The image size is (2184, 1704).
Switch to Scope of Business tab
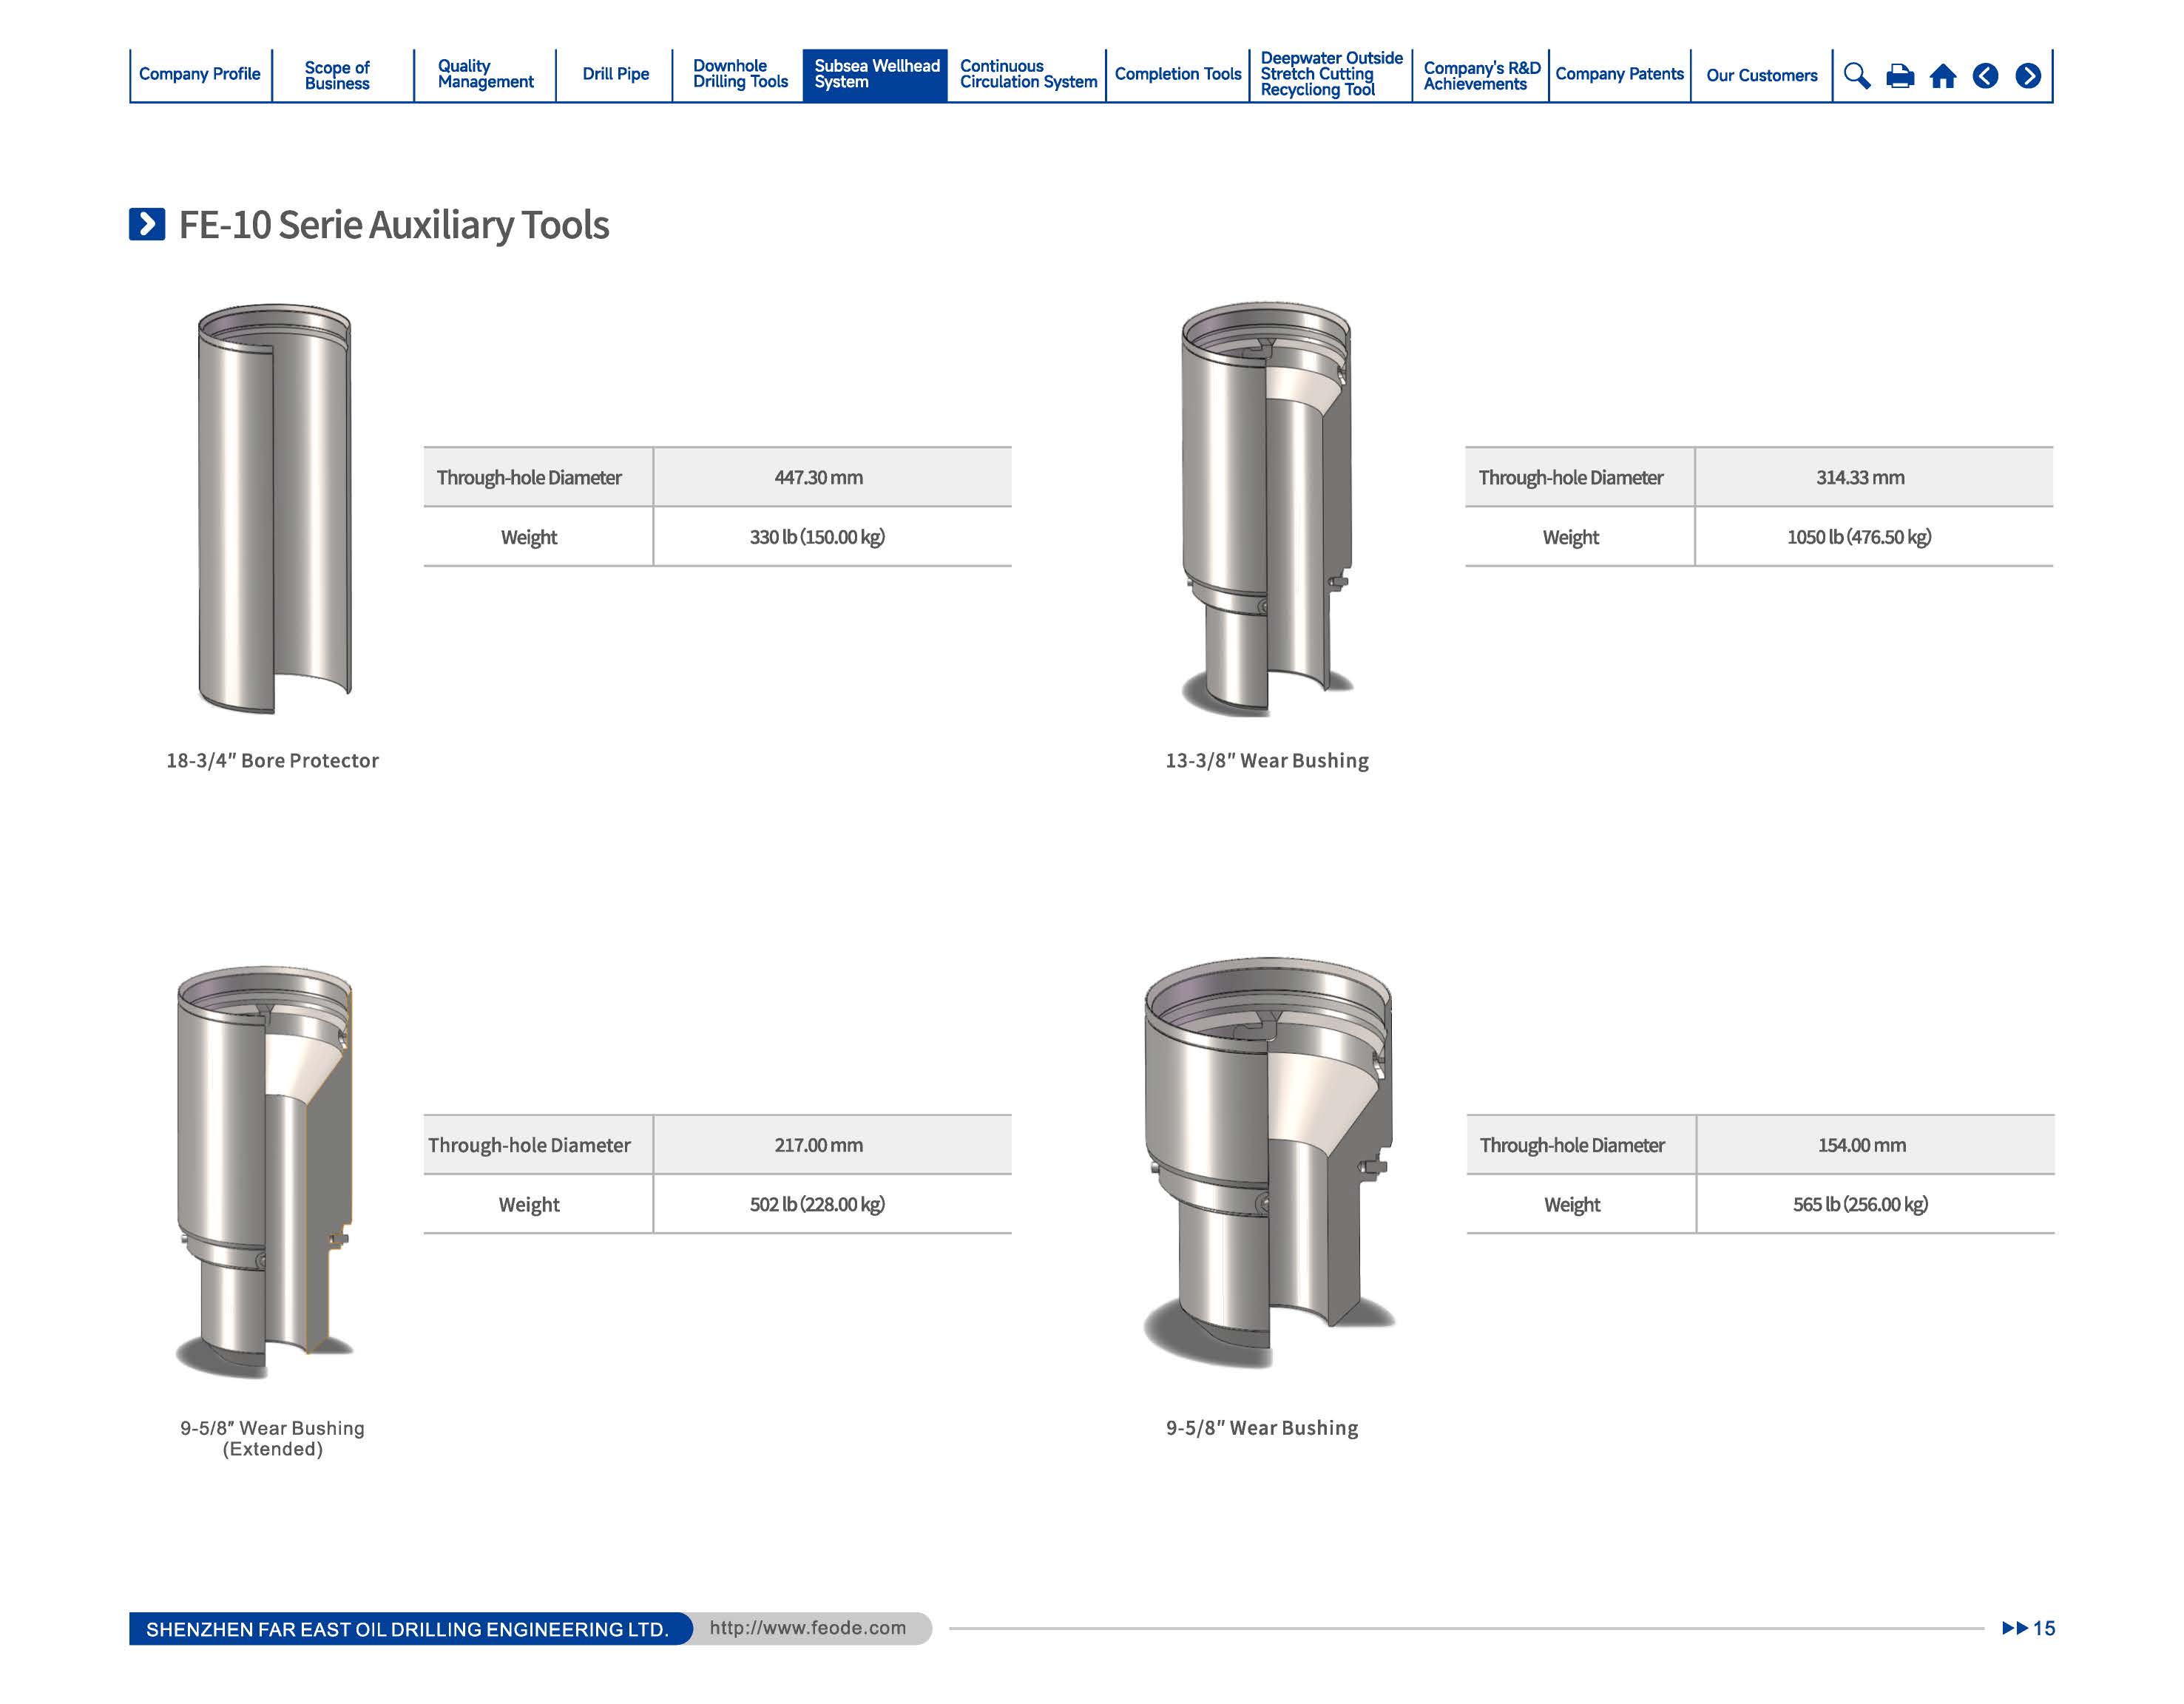(337, 75)
